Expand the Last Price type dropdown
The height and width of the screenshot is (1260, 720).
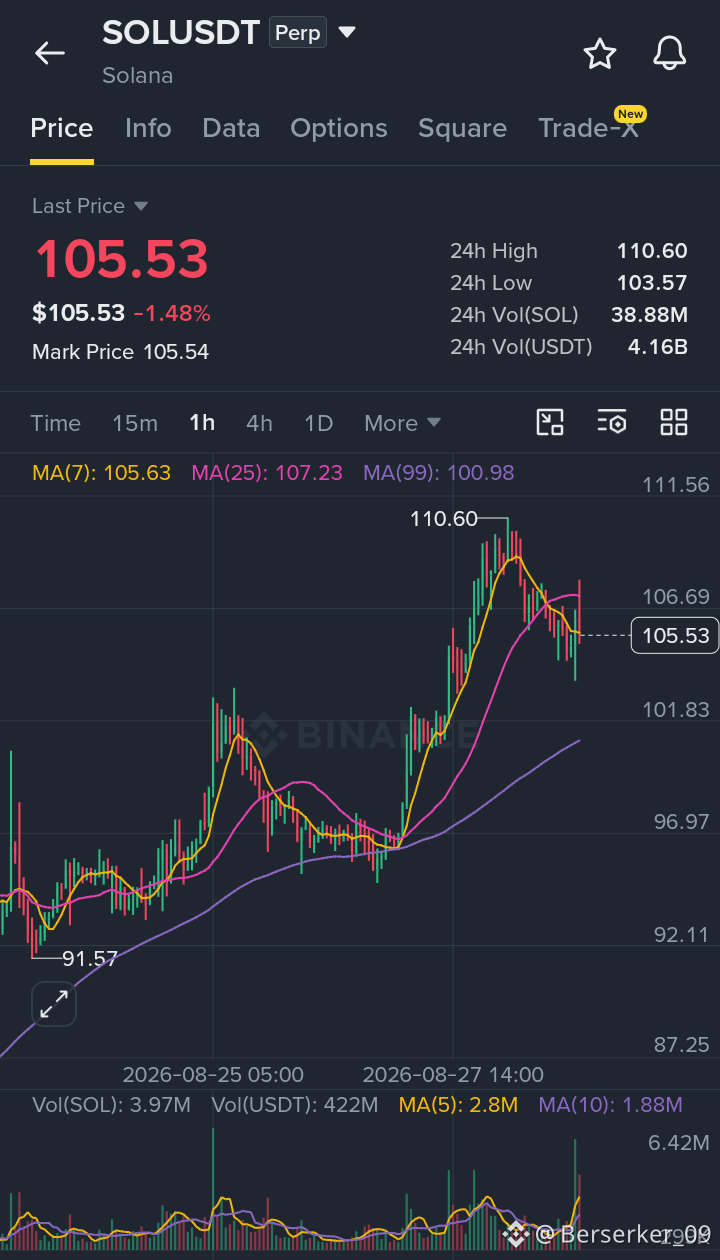tap(141, 206)
